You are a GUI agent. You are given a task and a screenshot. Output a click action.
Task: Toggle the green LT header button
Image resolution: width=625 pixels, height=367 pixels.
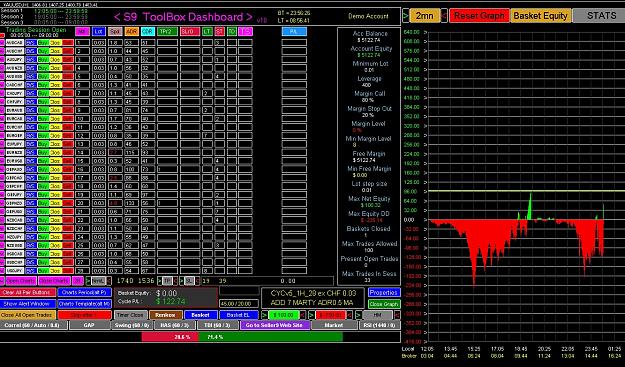(x=207, y=31)
